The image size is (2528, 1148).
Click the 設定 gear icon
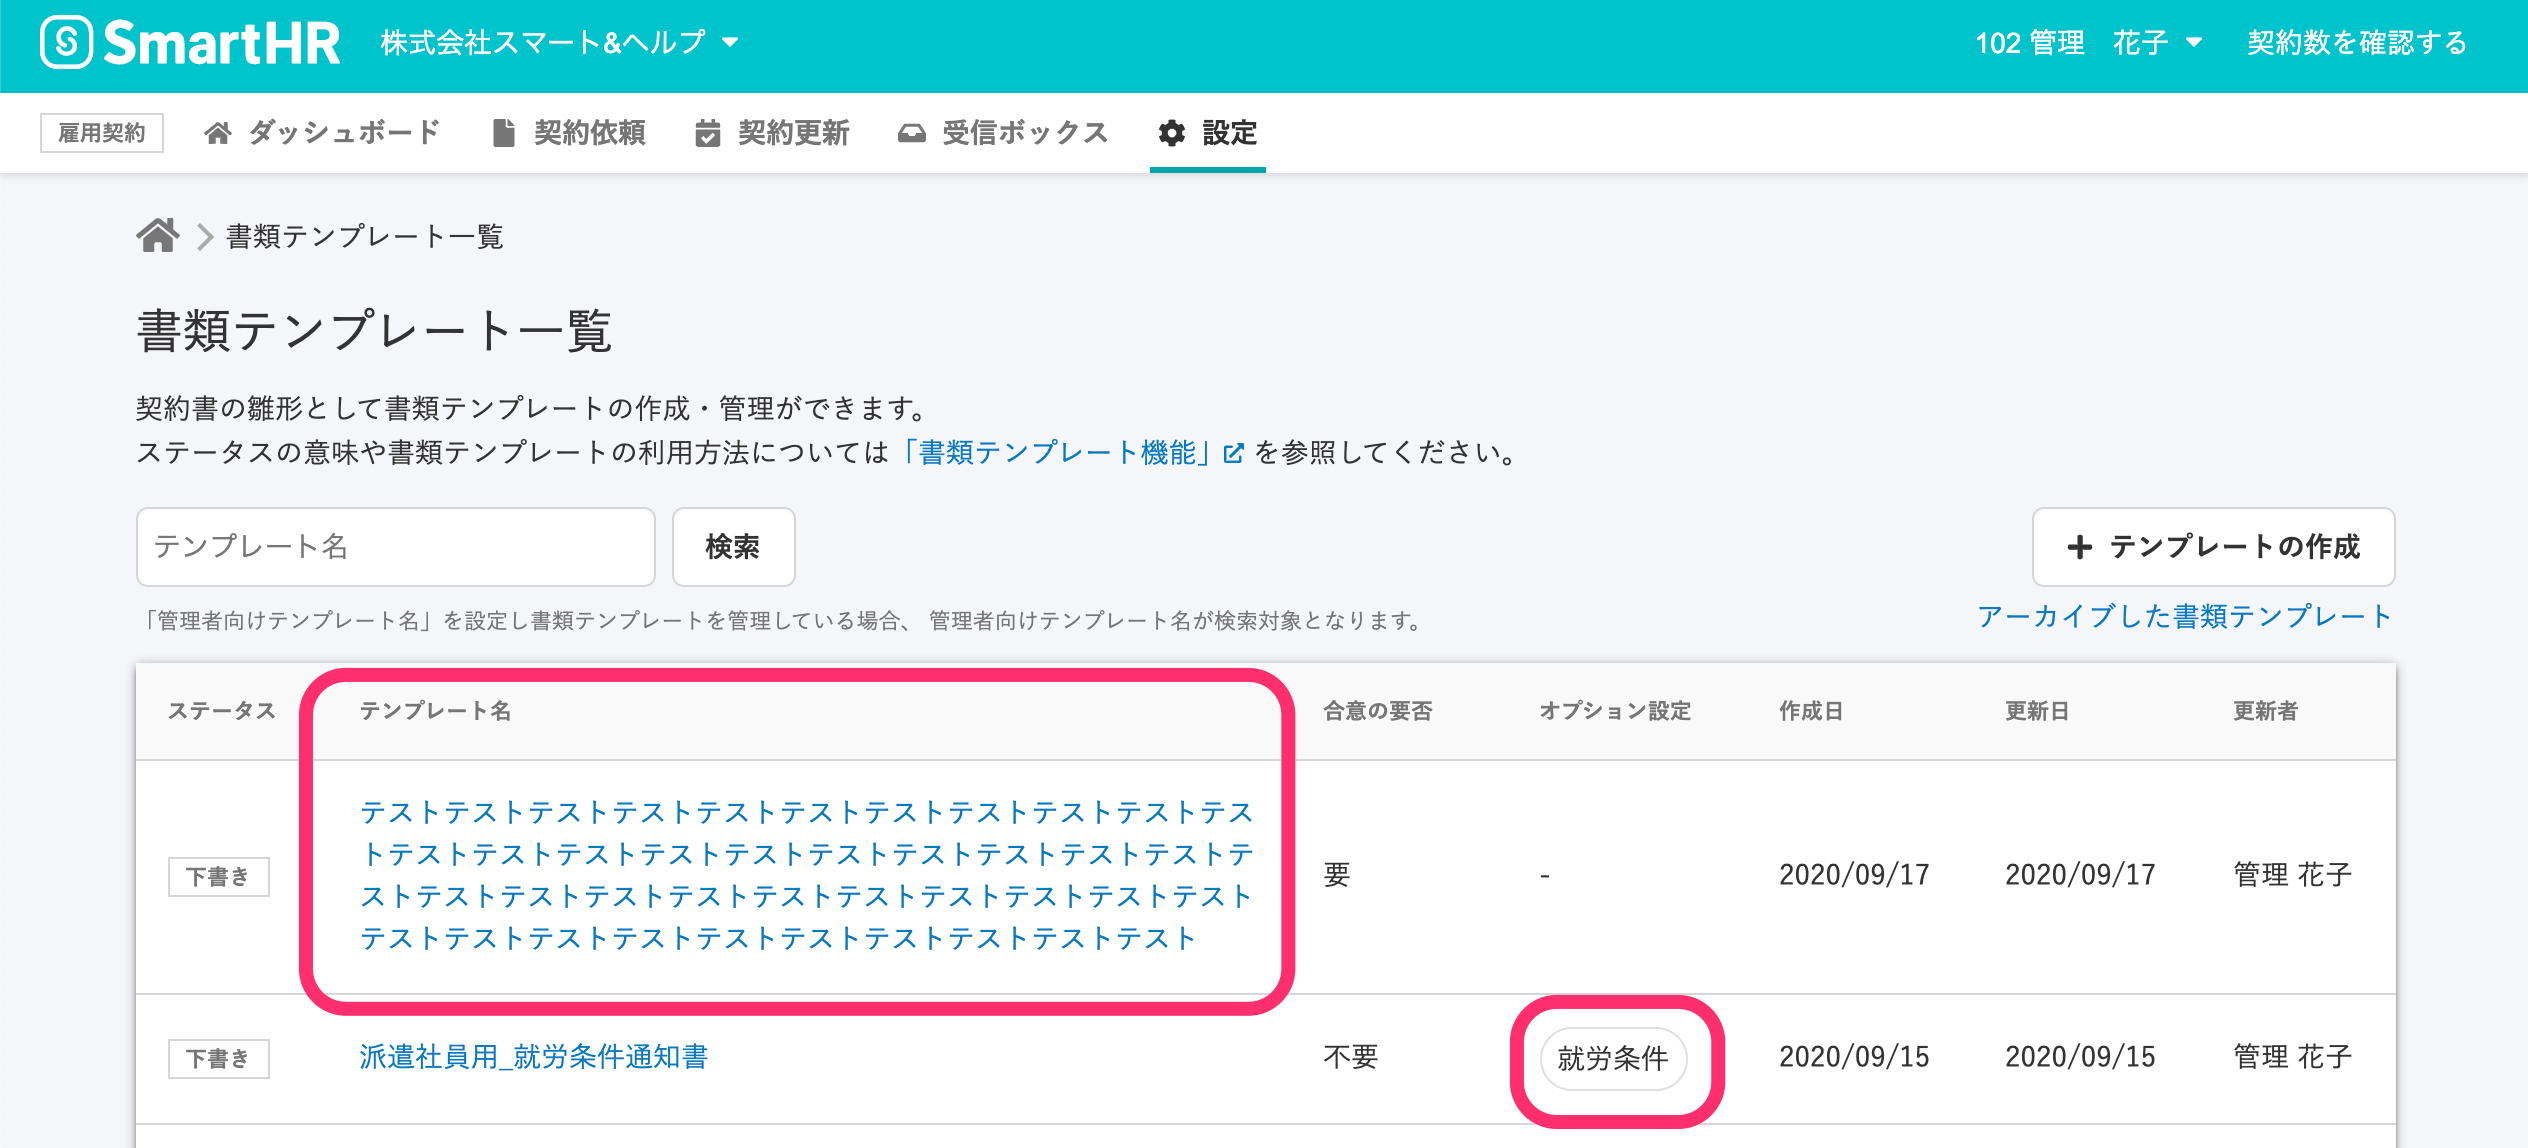click(1172, 133)
